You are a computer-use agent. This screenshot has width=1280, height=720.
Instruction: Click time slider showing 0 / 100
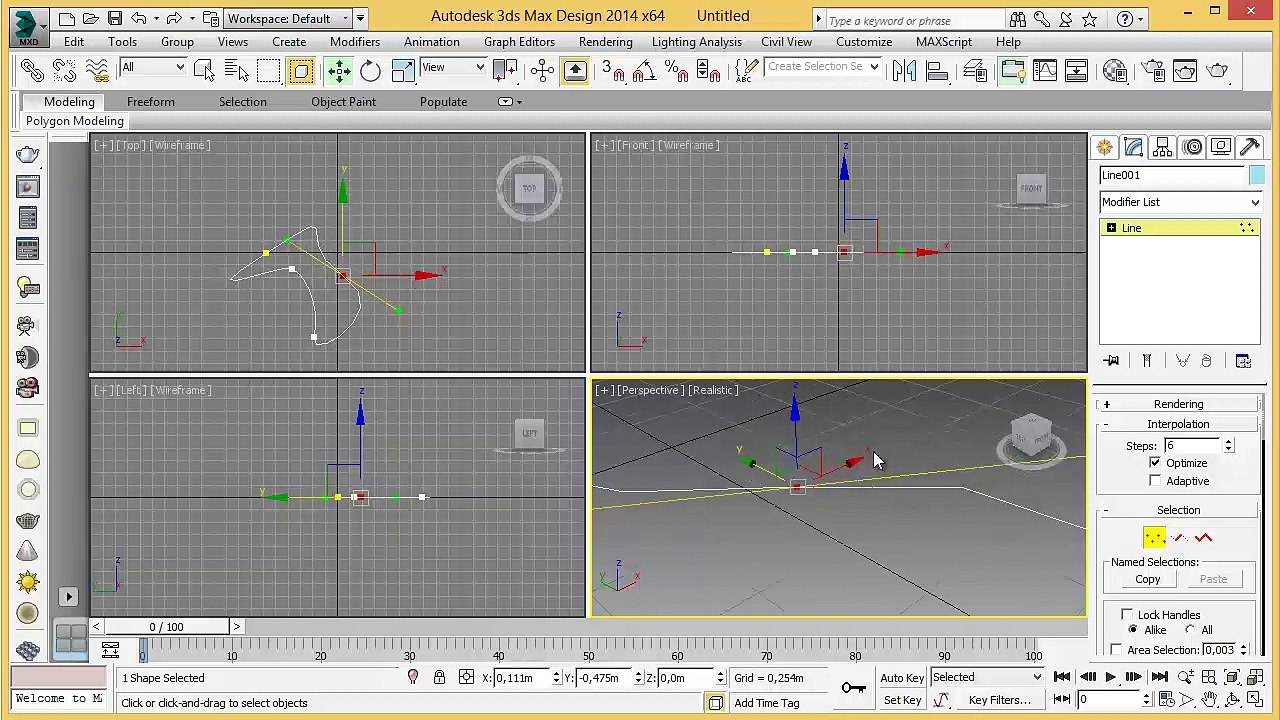166,627
